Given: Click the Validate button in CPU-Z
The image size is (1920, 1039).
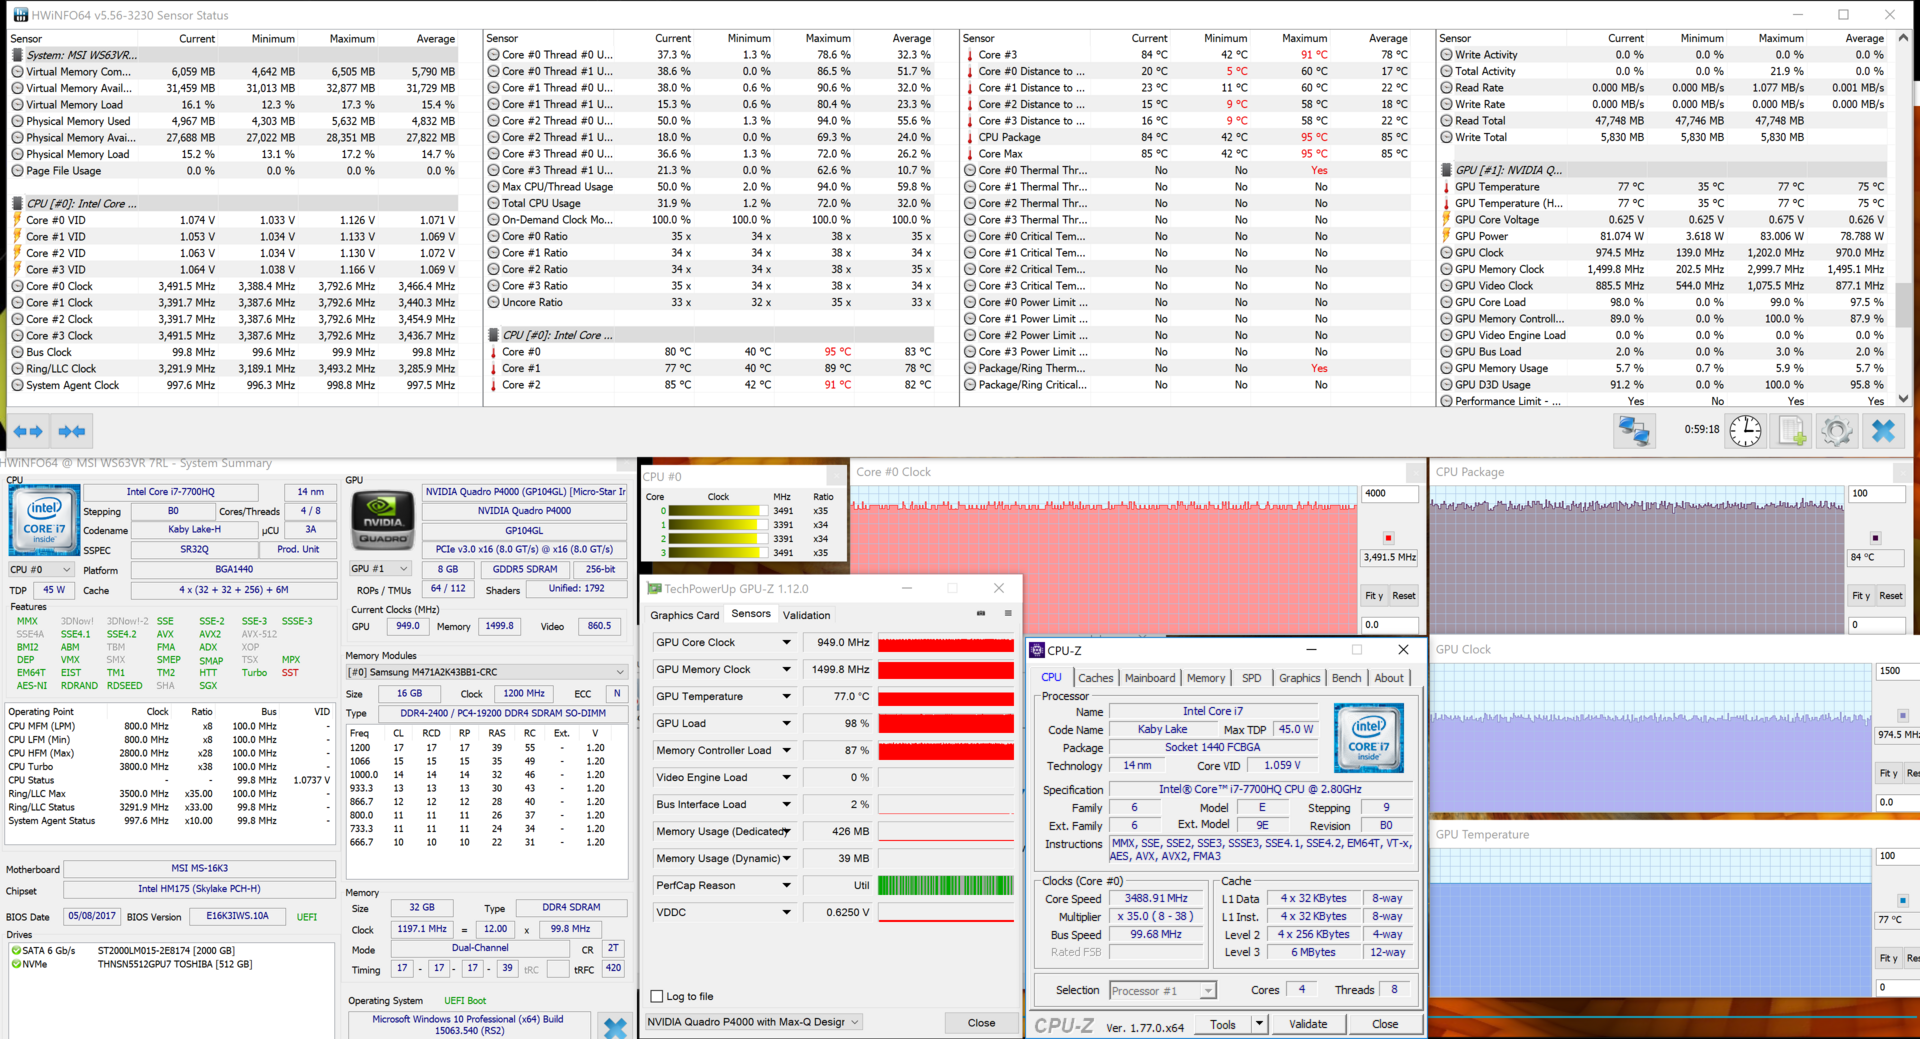Looking at the screenshot, I should coord(1308,1024).
